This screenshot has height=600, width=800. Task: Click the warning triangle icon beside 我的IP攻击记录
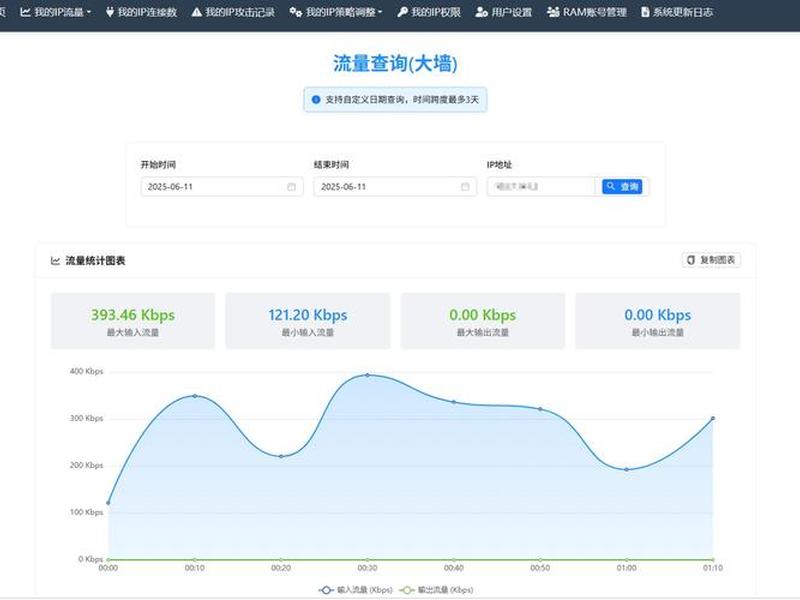[196, 12]
